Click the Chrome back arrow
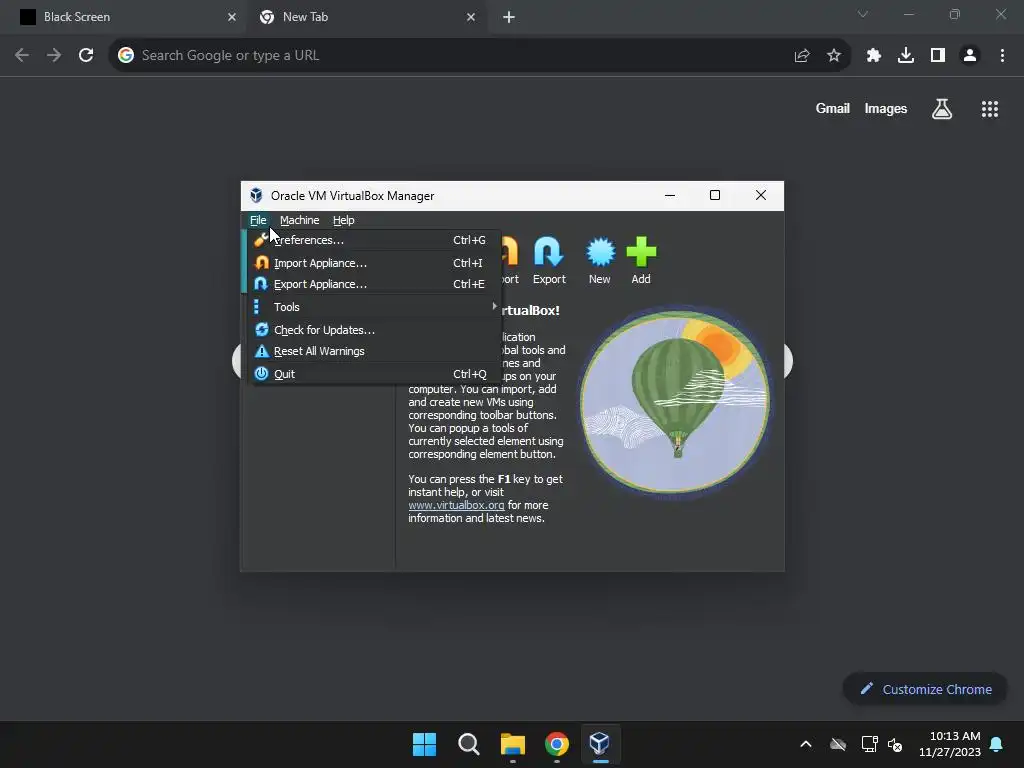This screenshot has width=1024, height=768. [22, 56]
